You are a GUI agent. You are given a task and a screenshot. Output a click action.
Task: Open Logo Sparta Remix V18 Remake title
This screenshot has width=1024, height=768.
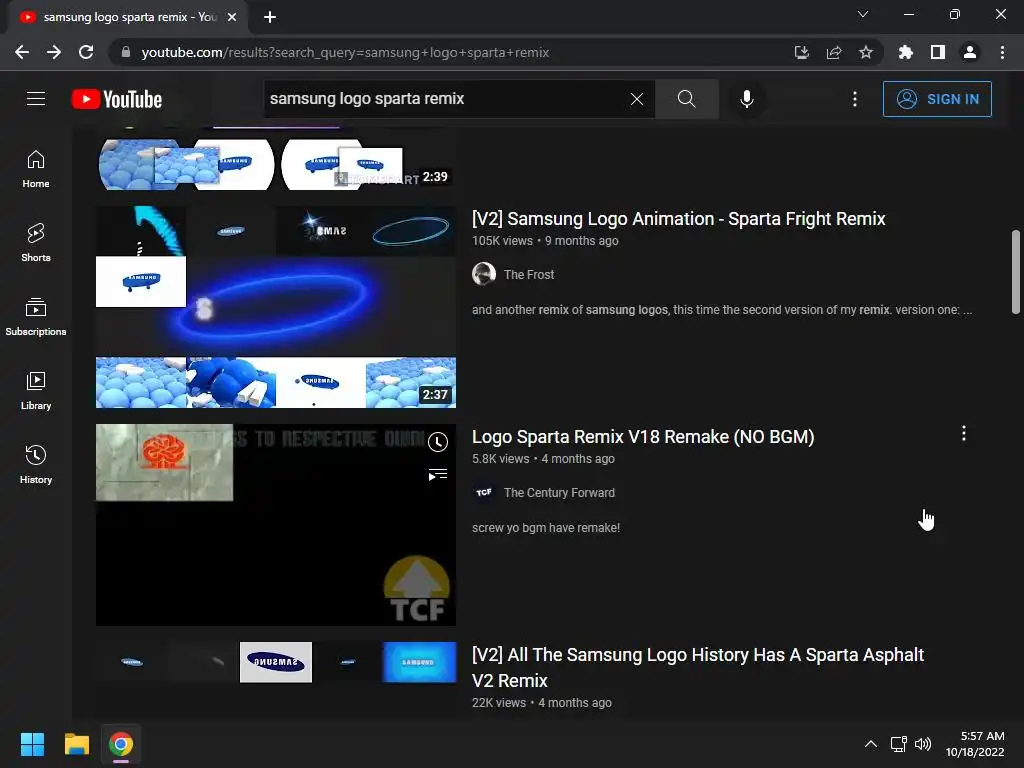[643, 437]
